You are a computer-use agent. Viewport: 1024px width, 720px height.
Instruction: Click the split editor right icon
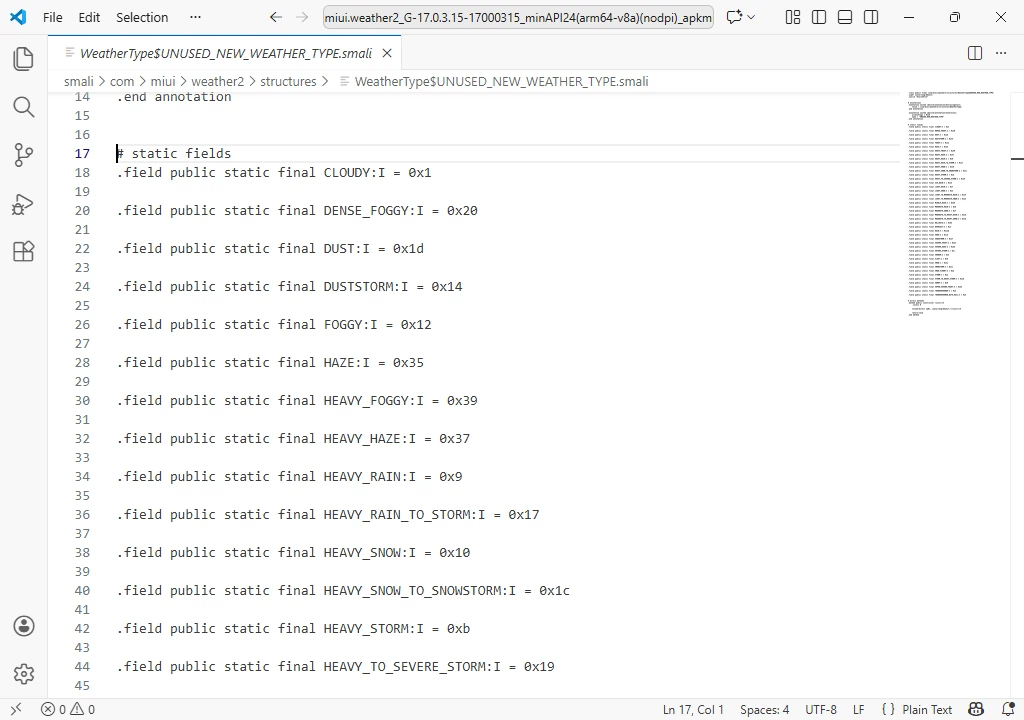(975, 53)
